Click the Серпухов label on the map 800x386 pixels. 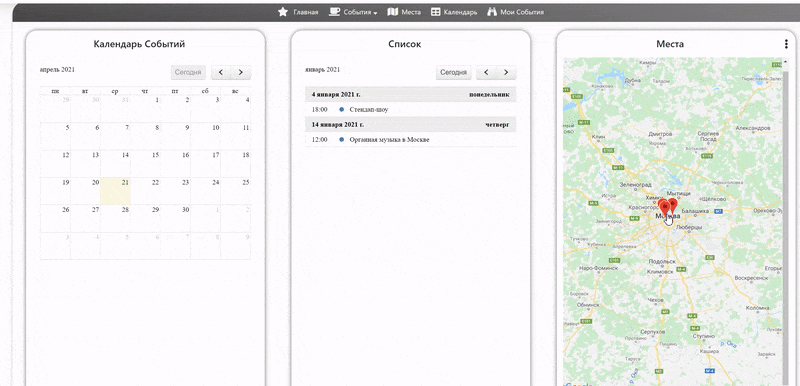pyautogui.click(x=652, y=331)
